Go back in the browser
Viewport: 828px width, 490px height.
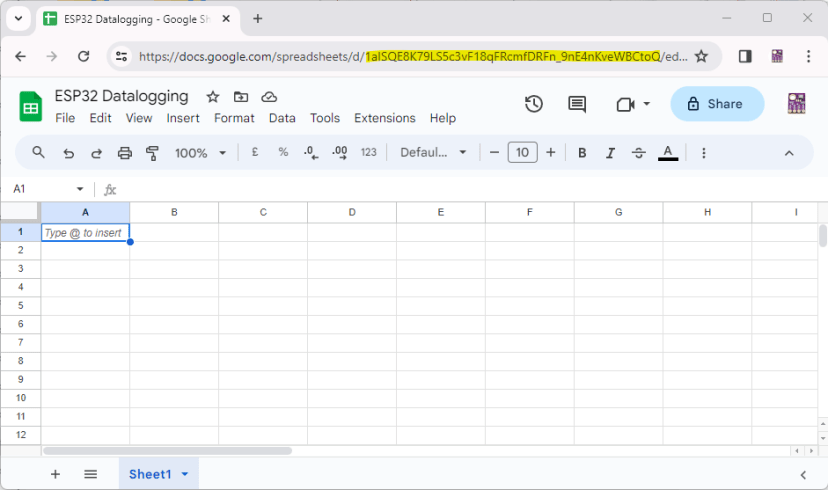(21, 56)
